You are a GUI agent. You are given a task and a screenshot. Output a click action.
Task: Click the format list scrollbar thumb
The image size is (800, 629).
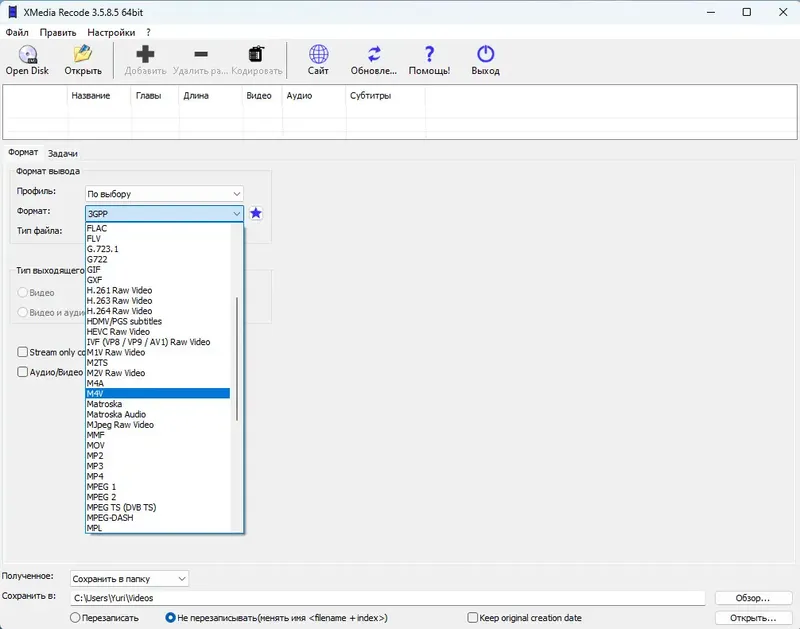(x=237, y=359)
